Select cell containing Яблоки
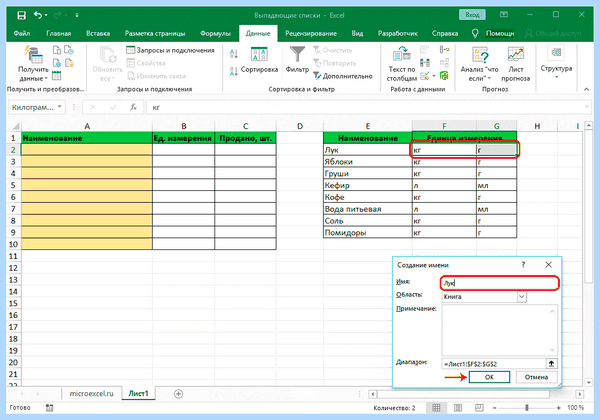 tap(368, 162)
